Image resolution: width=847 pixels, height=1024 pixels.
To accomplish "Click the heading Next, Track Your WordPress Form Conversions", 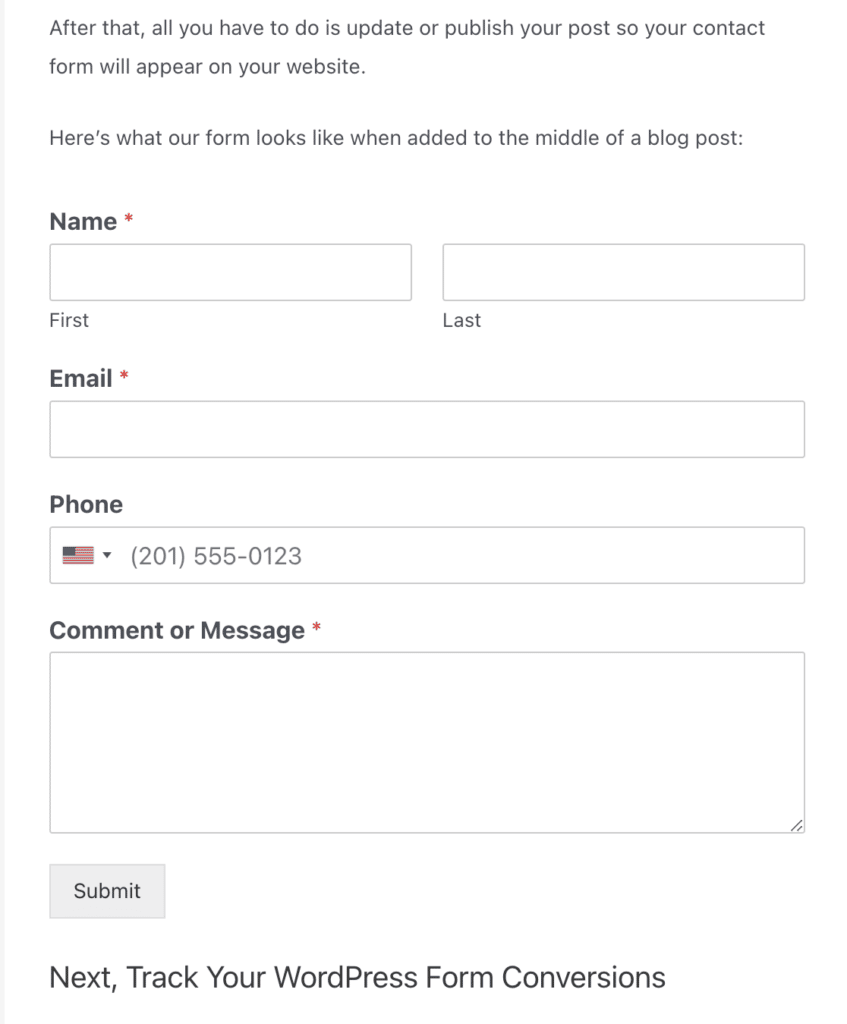I will pyautogui.click(x=356, y=977).
